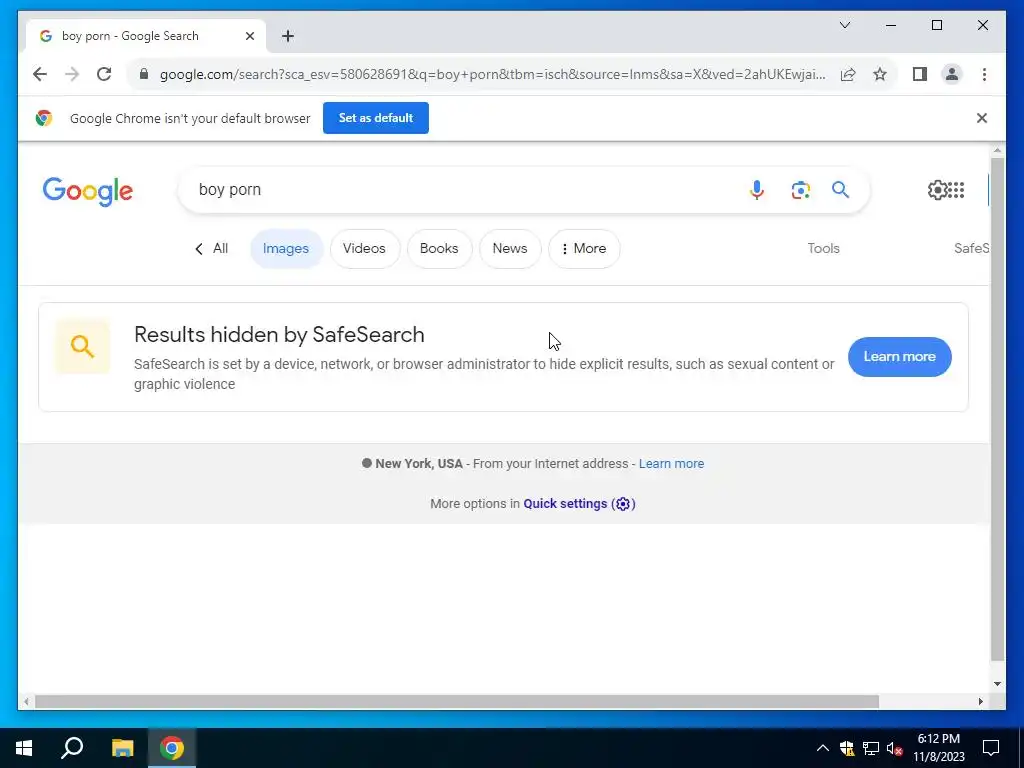Open the search Tools options
1024x768 pixels.
tap(823, 249)
